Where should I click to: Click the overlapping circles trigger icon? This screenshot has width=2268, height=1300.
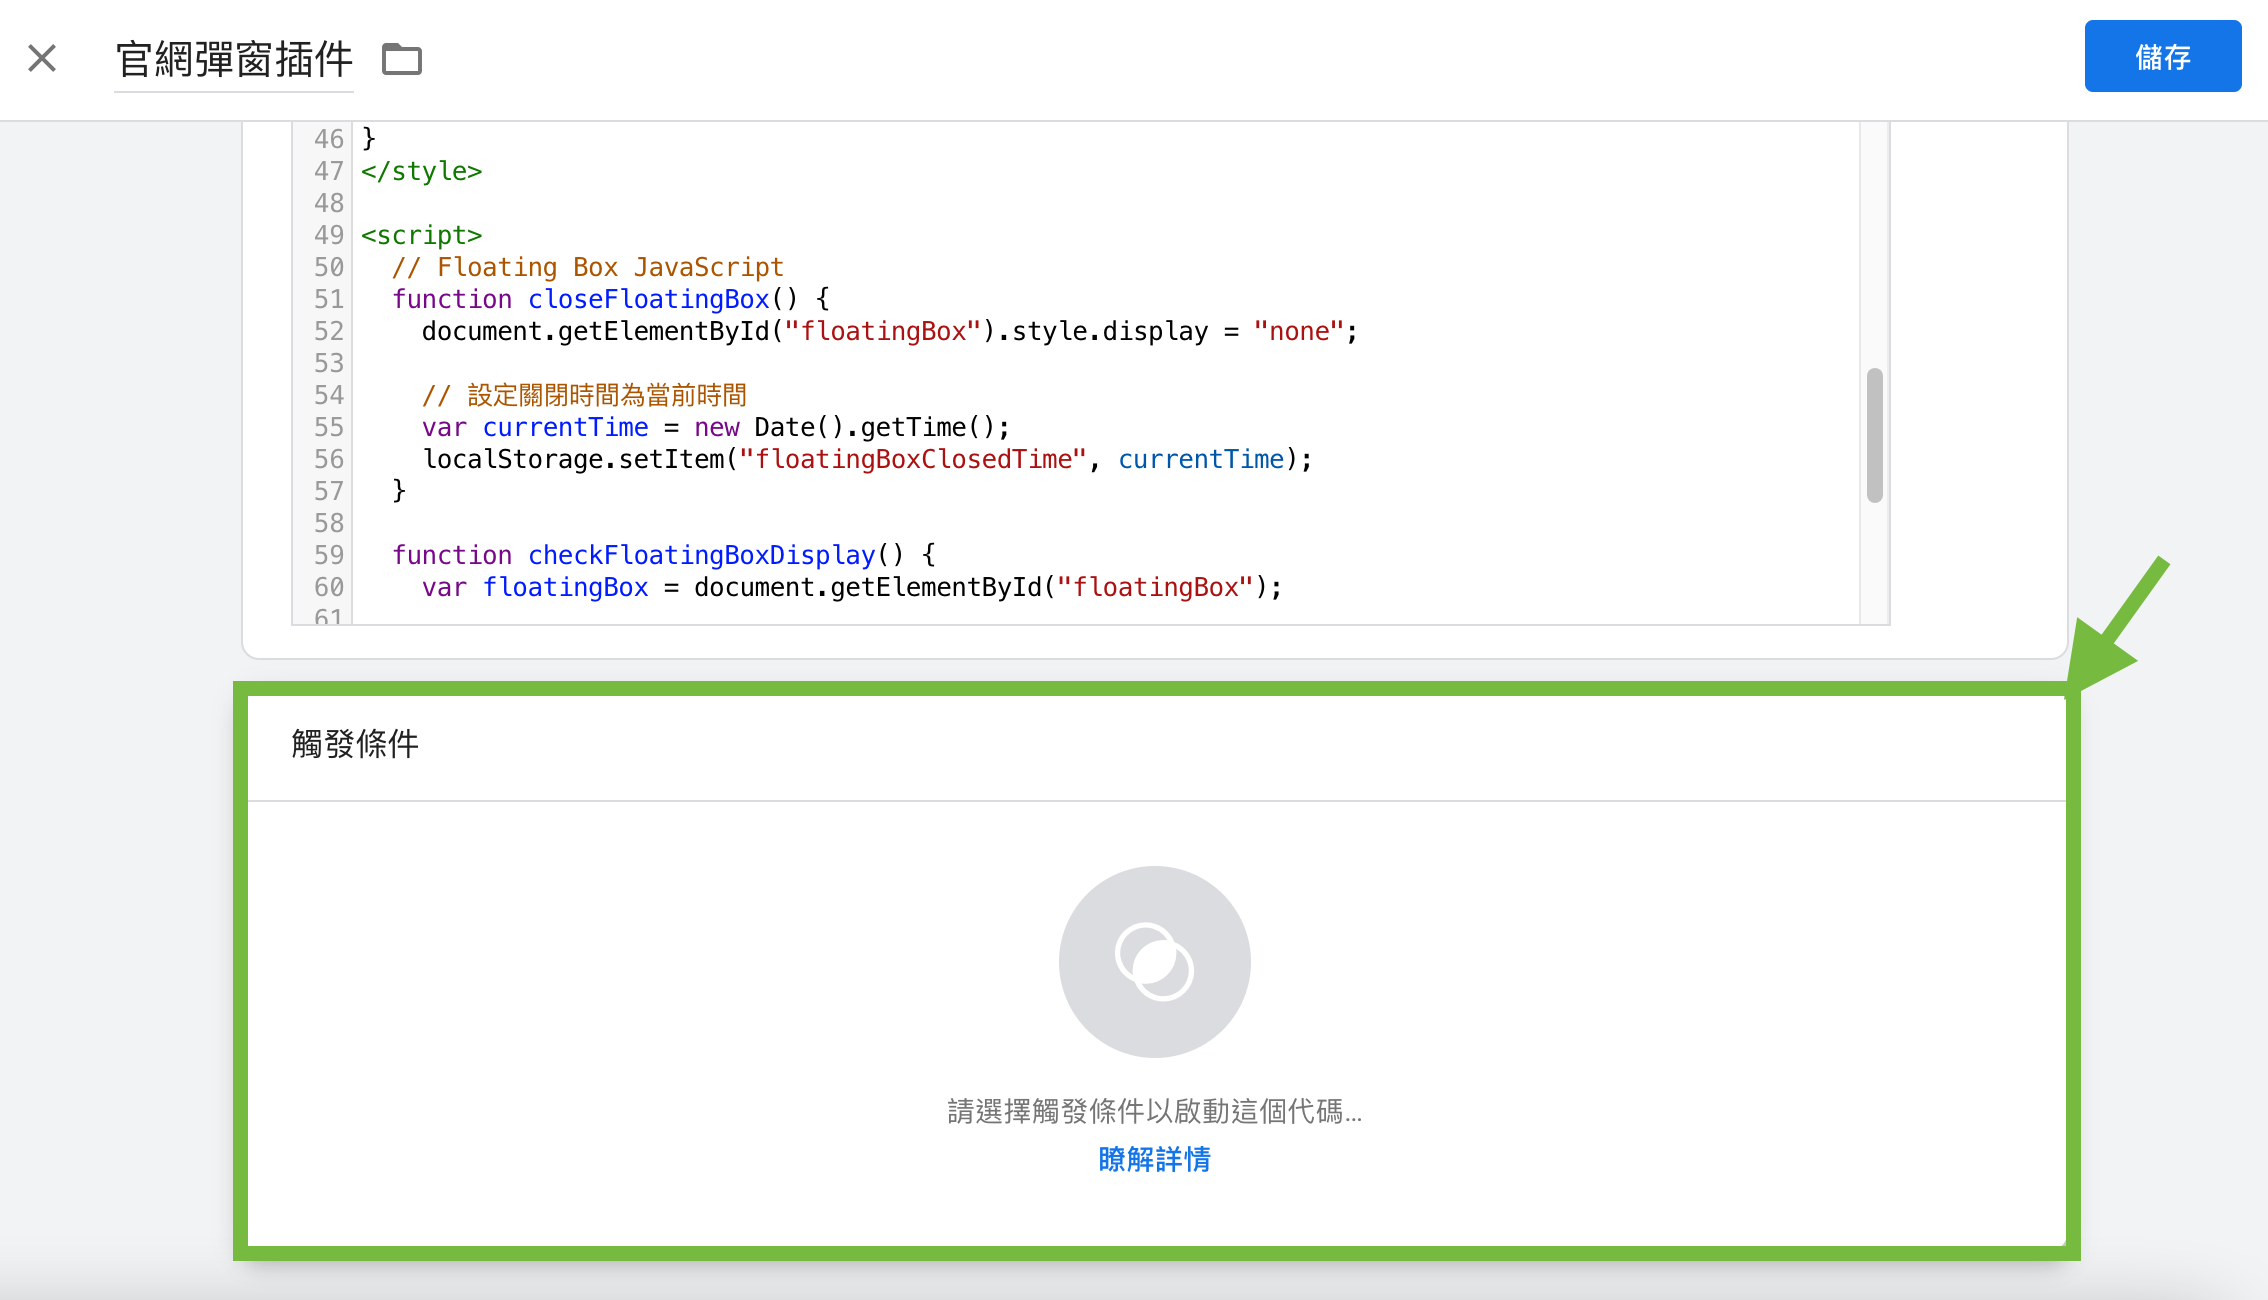click(1154, 961)
